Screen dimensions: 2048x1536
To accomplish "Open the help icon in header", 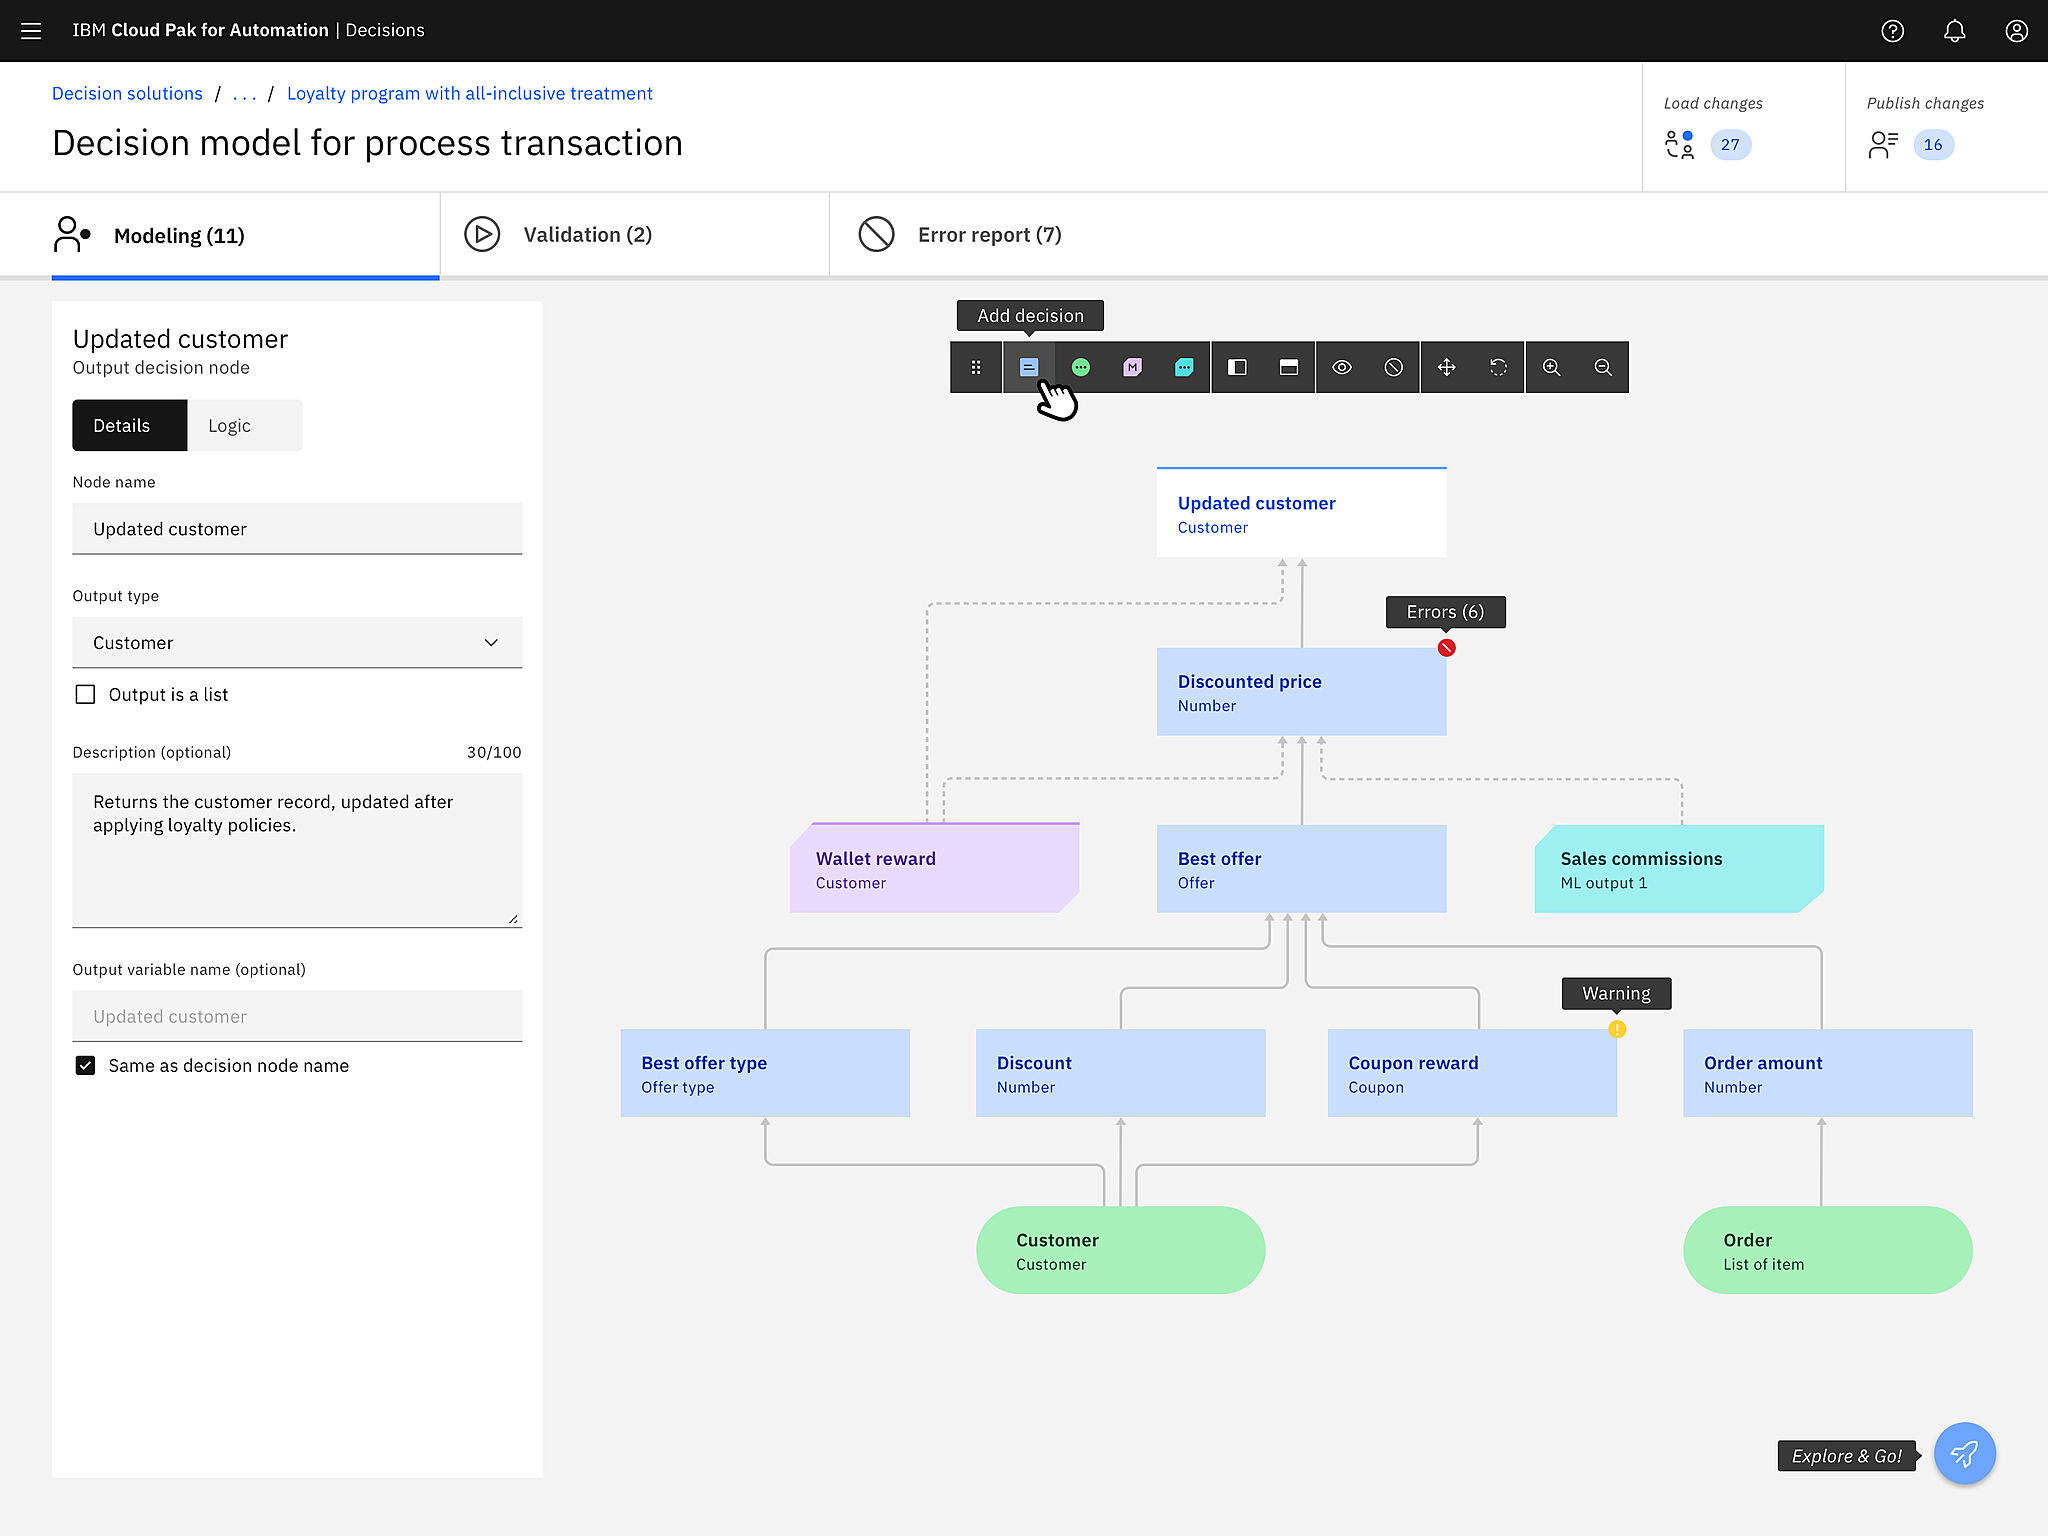I will pyautogui.click(x=1892, y=31).
